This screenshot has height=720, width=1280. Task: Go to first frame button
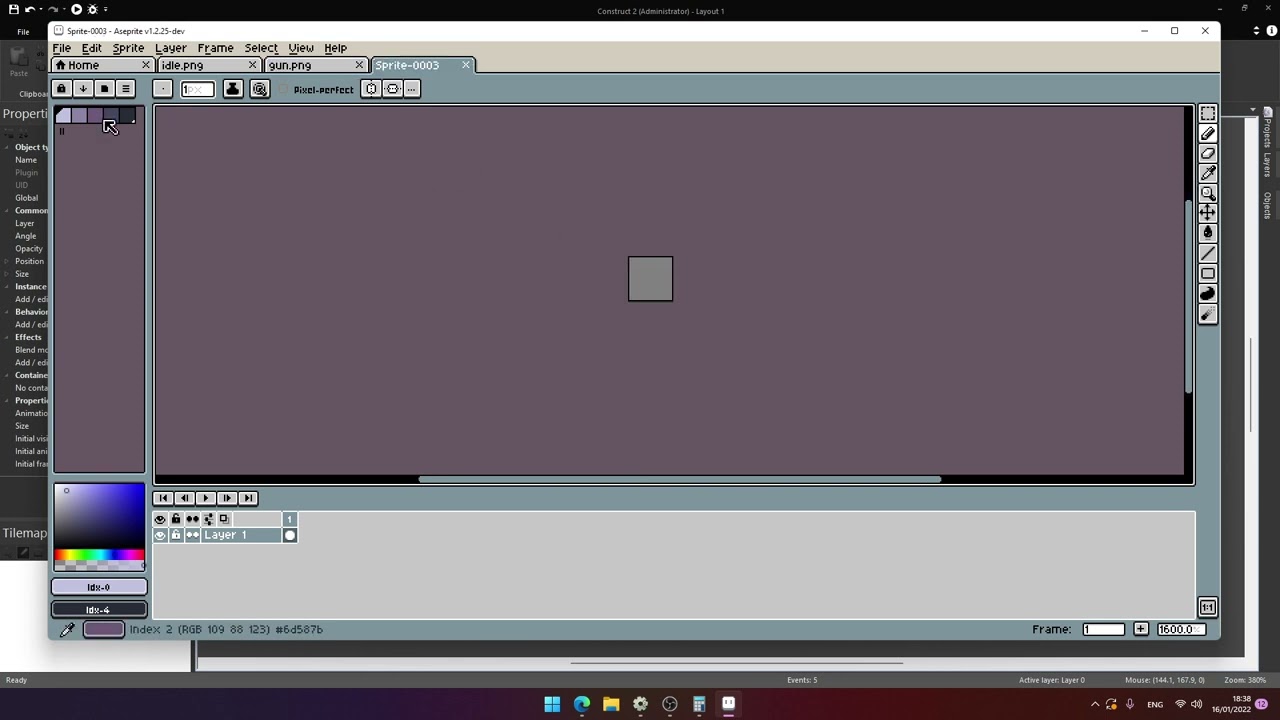click(163, 498)
